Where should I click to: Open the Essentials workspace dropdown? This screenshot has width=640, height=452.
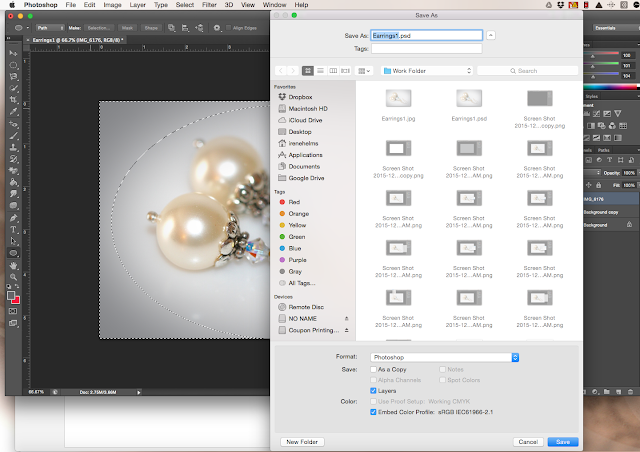(615, 28)
